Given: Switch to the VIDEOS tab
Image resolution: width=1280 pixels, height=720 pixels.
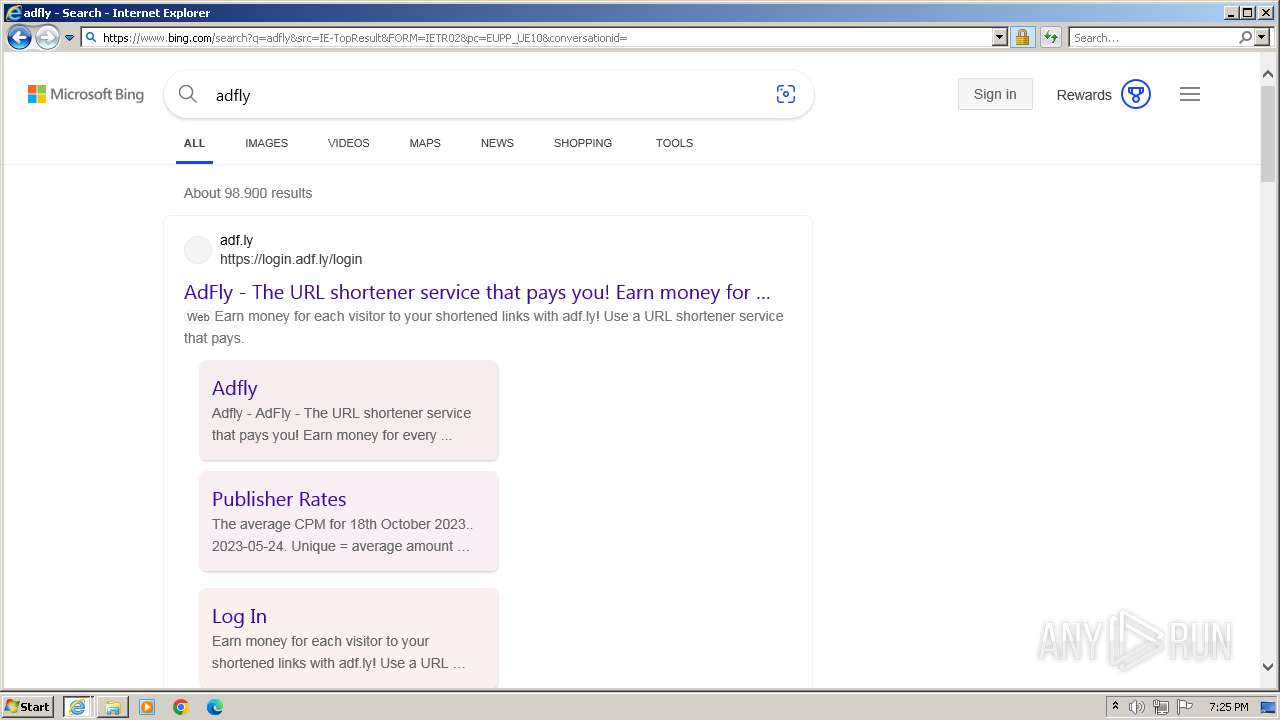Looking at the screenshot, I should coord(349,143).
